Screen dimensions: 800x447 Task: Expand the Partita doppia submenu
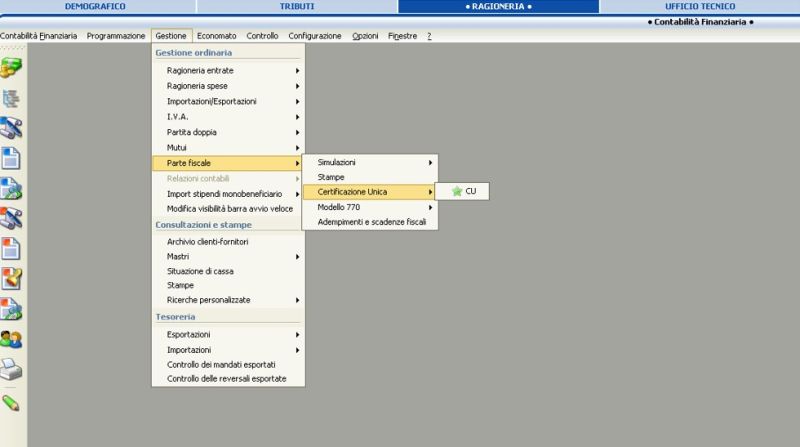228,132
